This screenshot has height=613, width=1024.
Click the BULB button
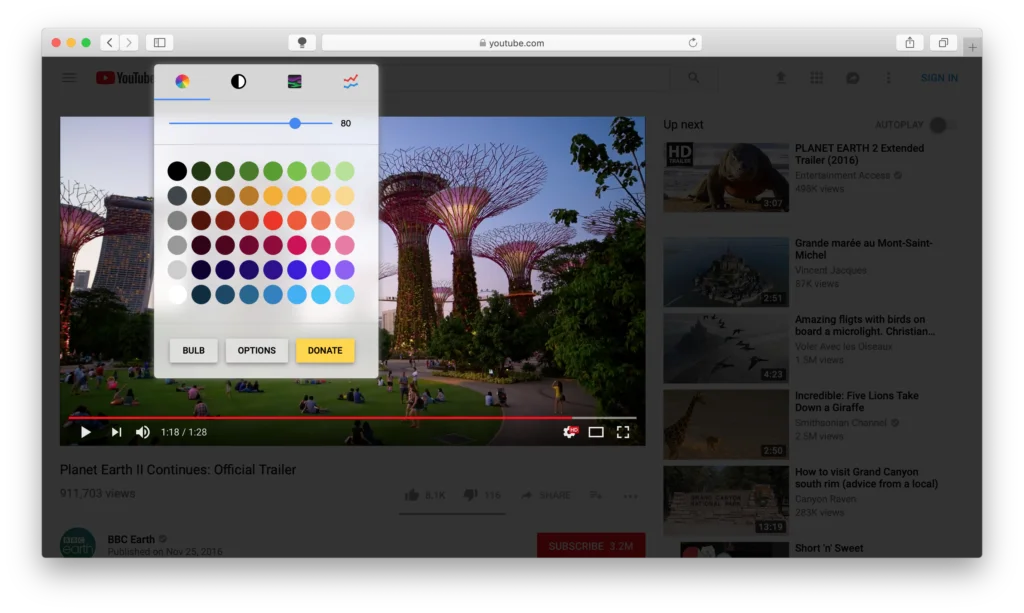[x=193, y=351]
